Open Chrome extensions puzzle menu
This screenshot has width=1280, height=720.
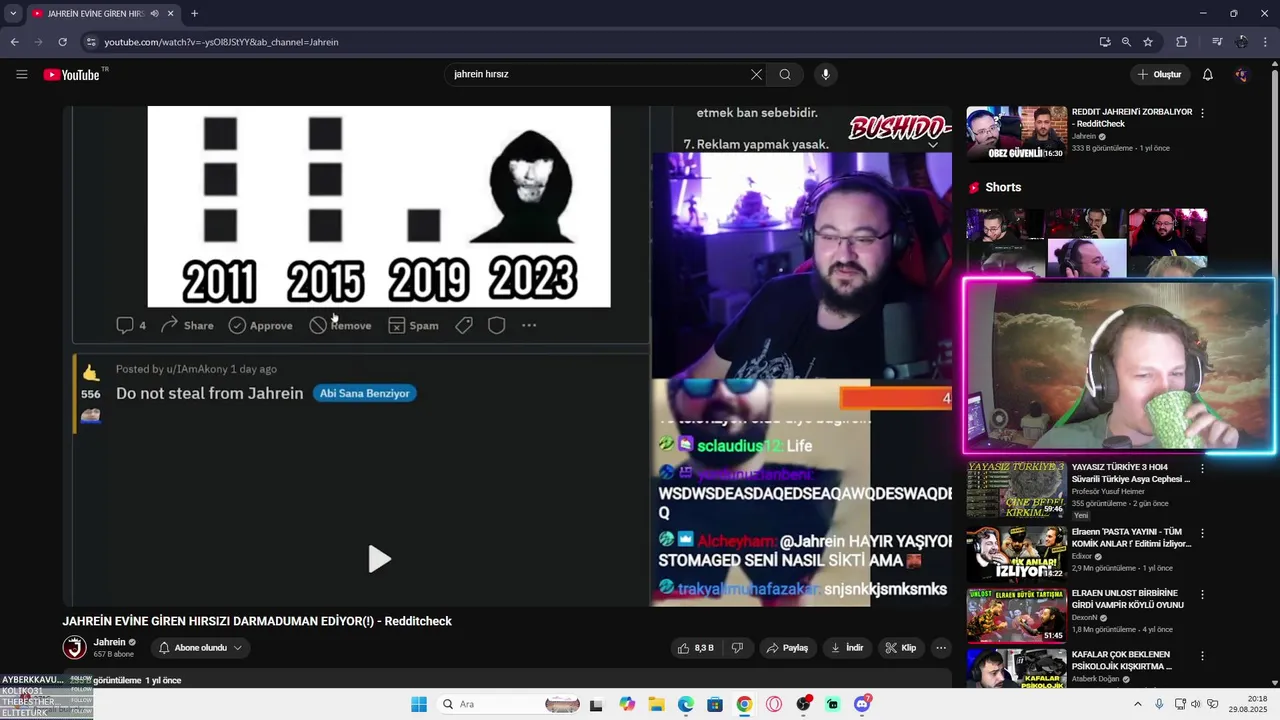click(x=1182, y=42)
